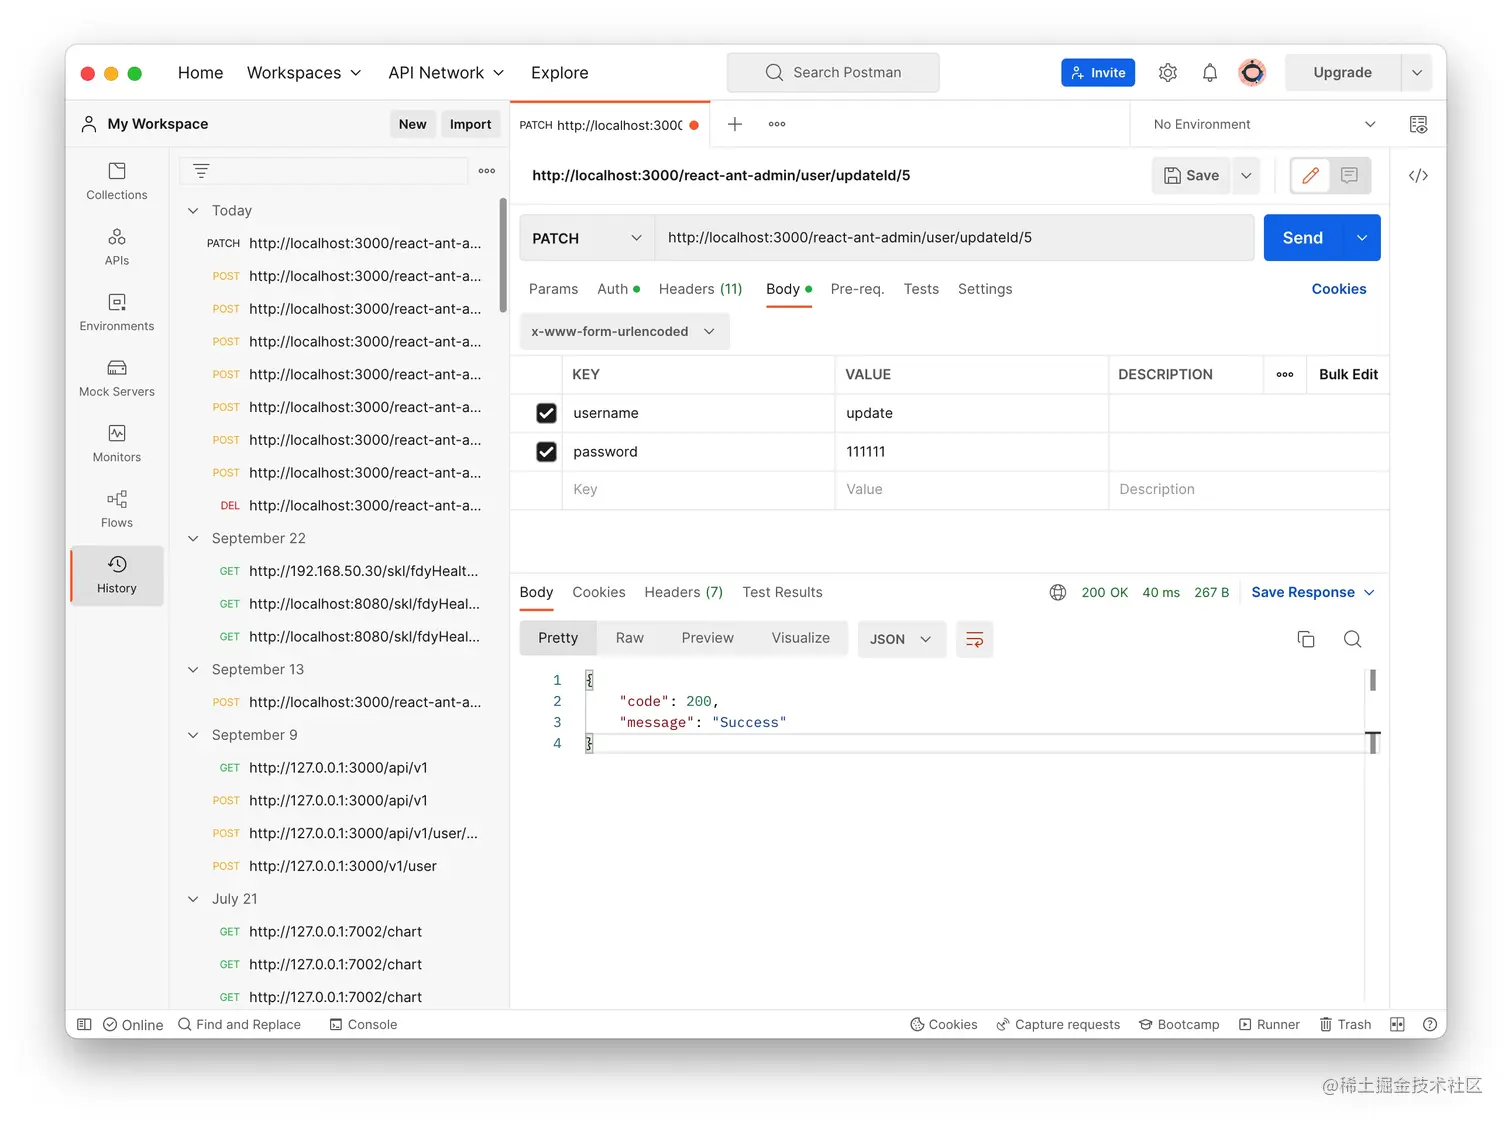The height and width of the screenshot is (1125, 1512).
Task: Open the JSON response format dropdown
Action: (901, 639)
